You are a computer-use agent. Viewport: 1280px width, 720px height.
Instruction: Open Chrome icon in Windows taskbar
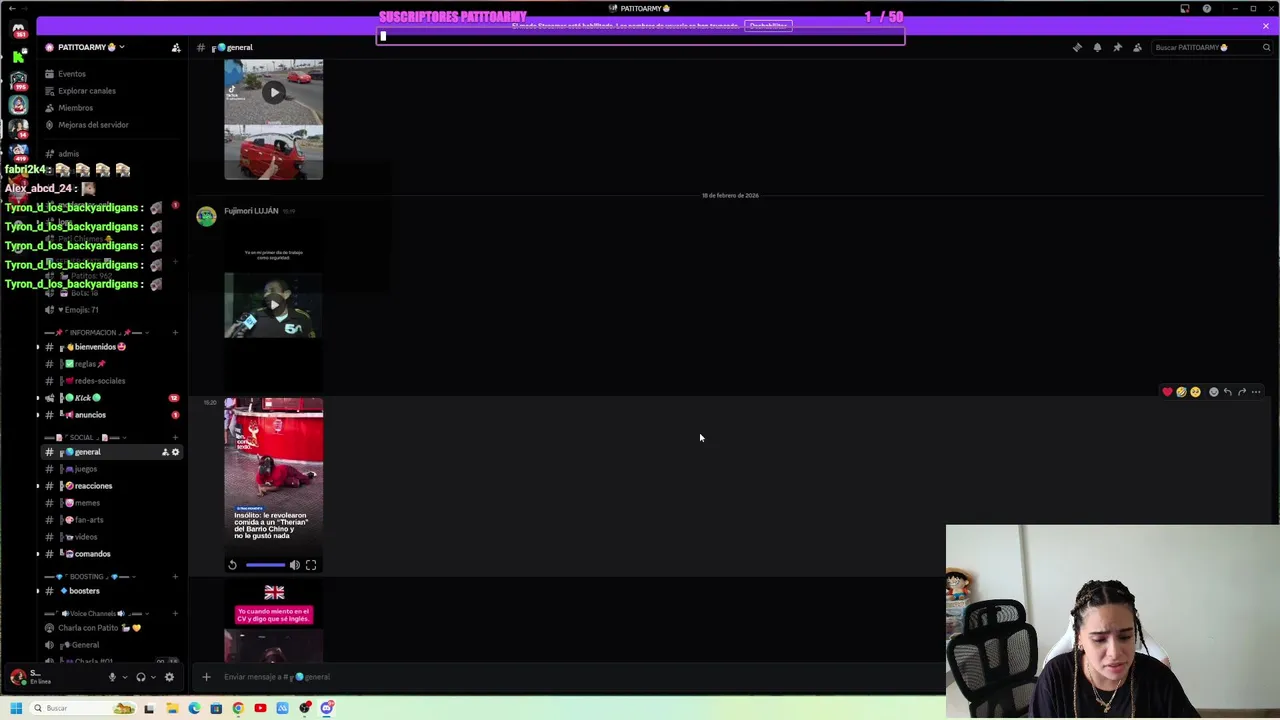coord(238,708)
